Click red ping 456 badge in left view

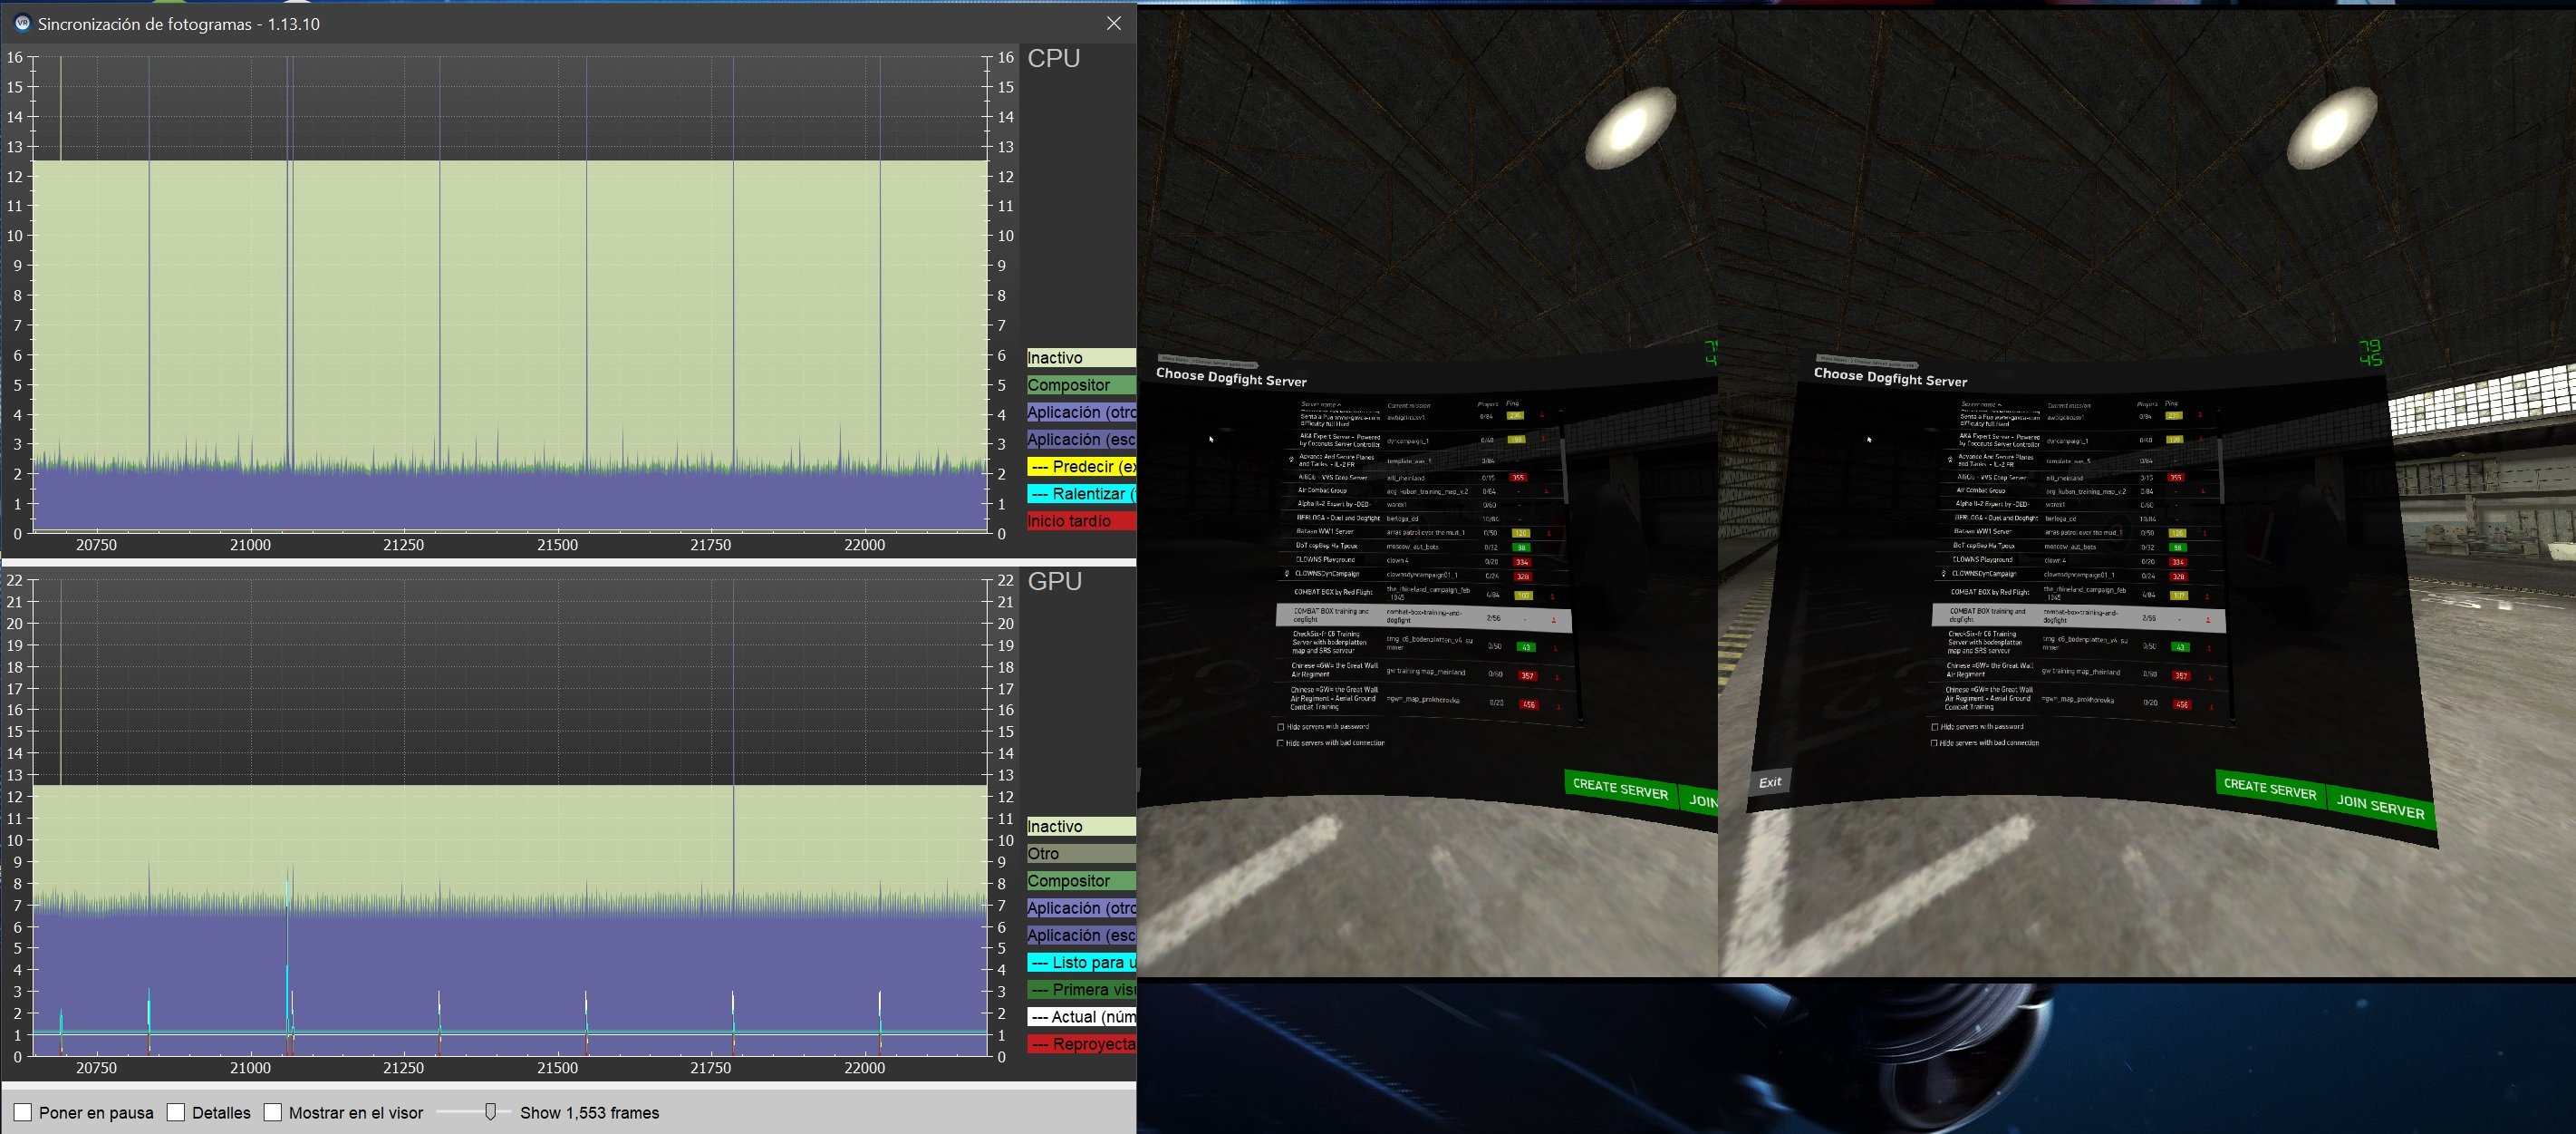pyautogui.click(x=1529, y=704)
